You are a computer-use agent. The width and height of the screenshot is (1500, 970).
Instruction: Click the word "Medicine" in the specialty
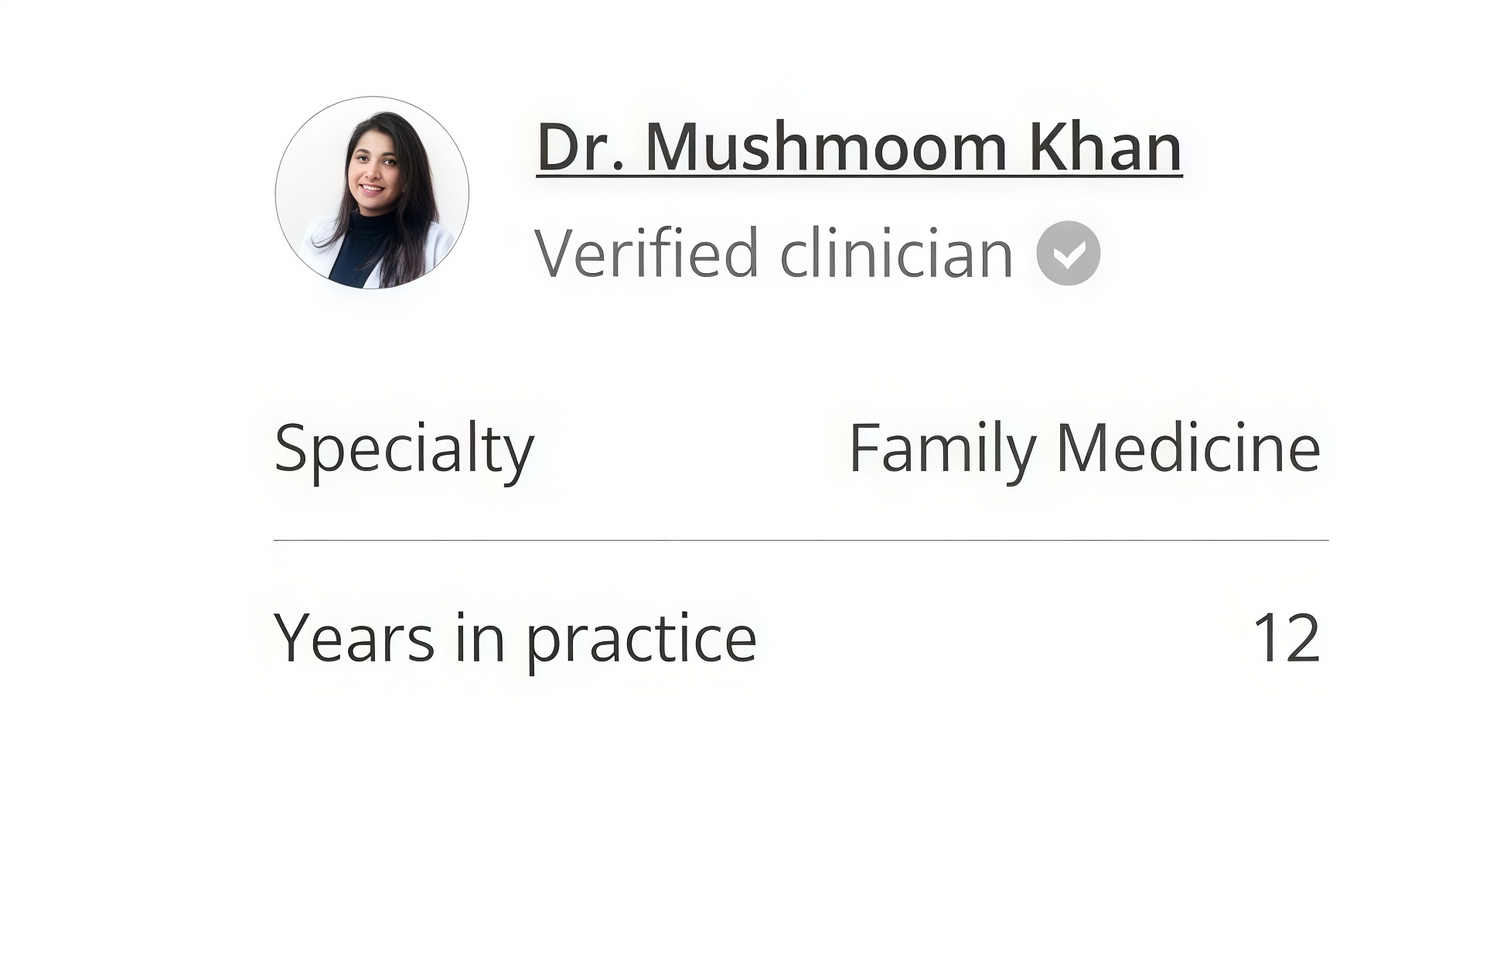(1188, 448)
